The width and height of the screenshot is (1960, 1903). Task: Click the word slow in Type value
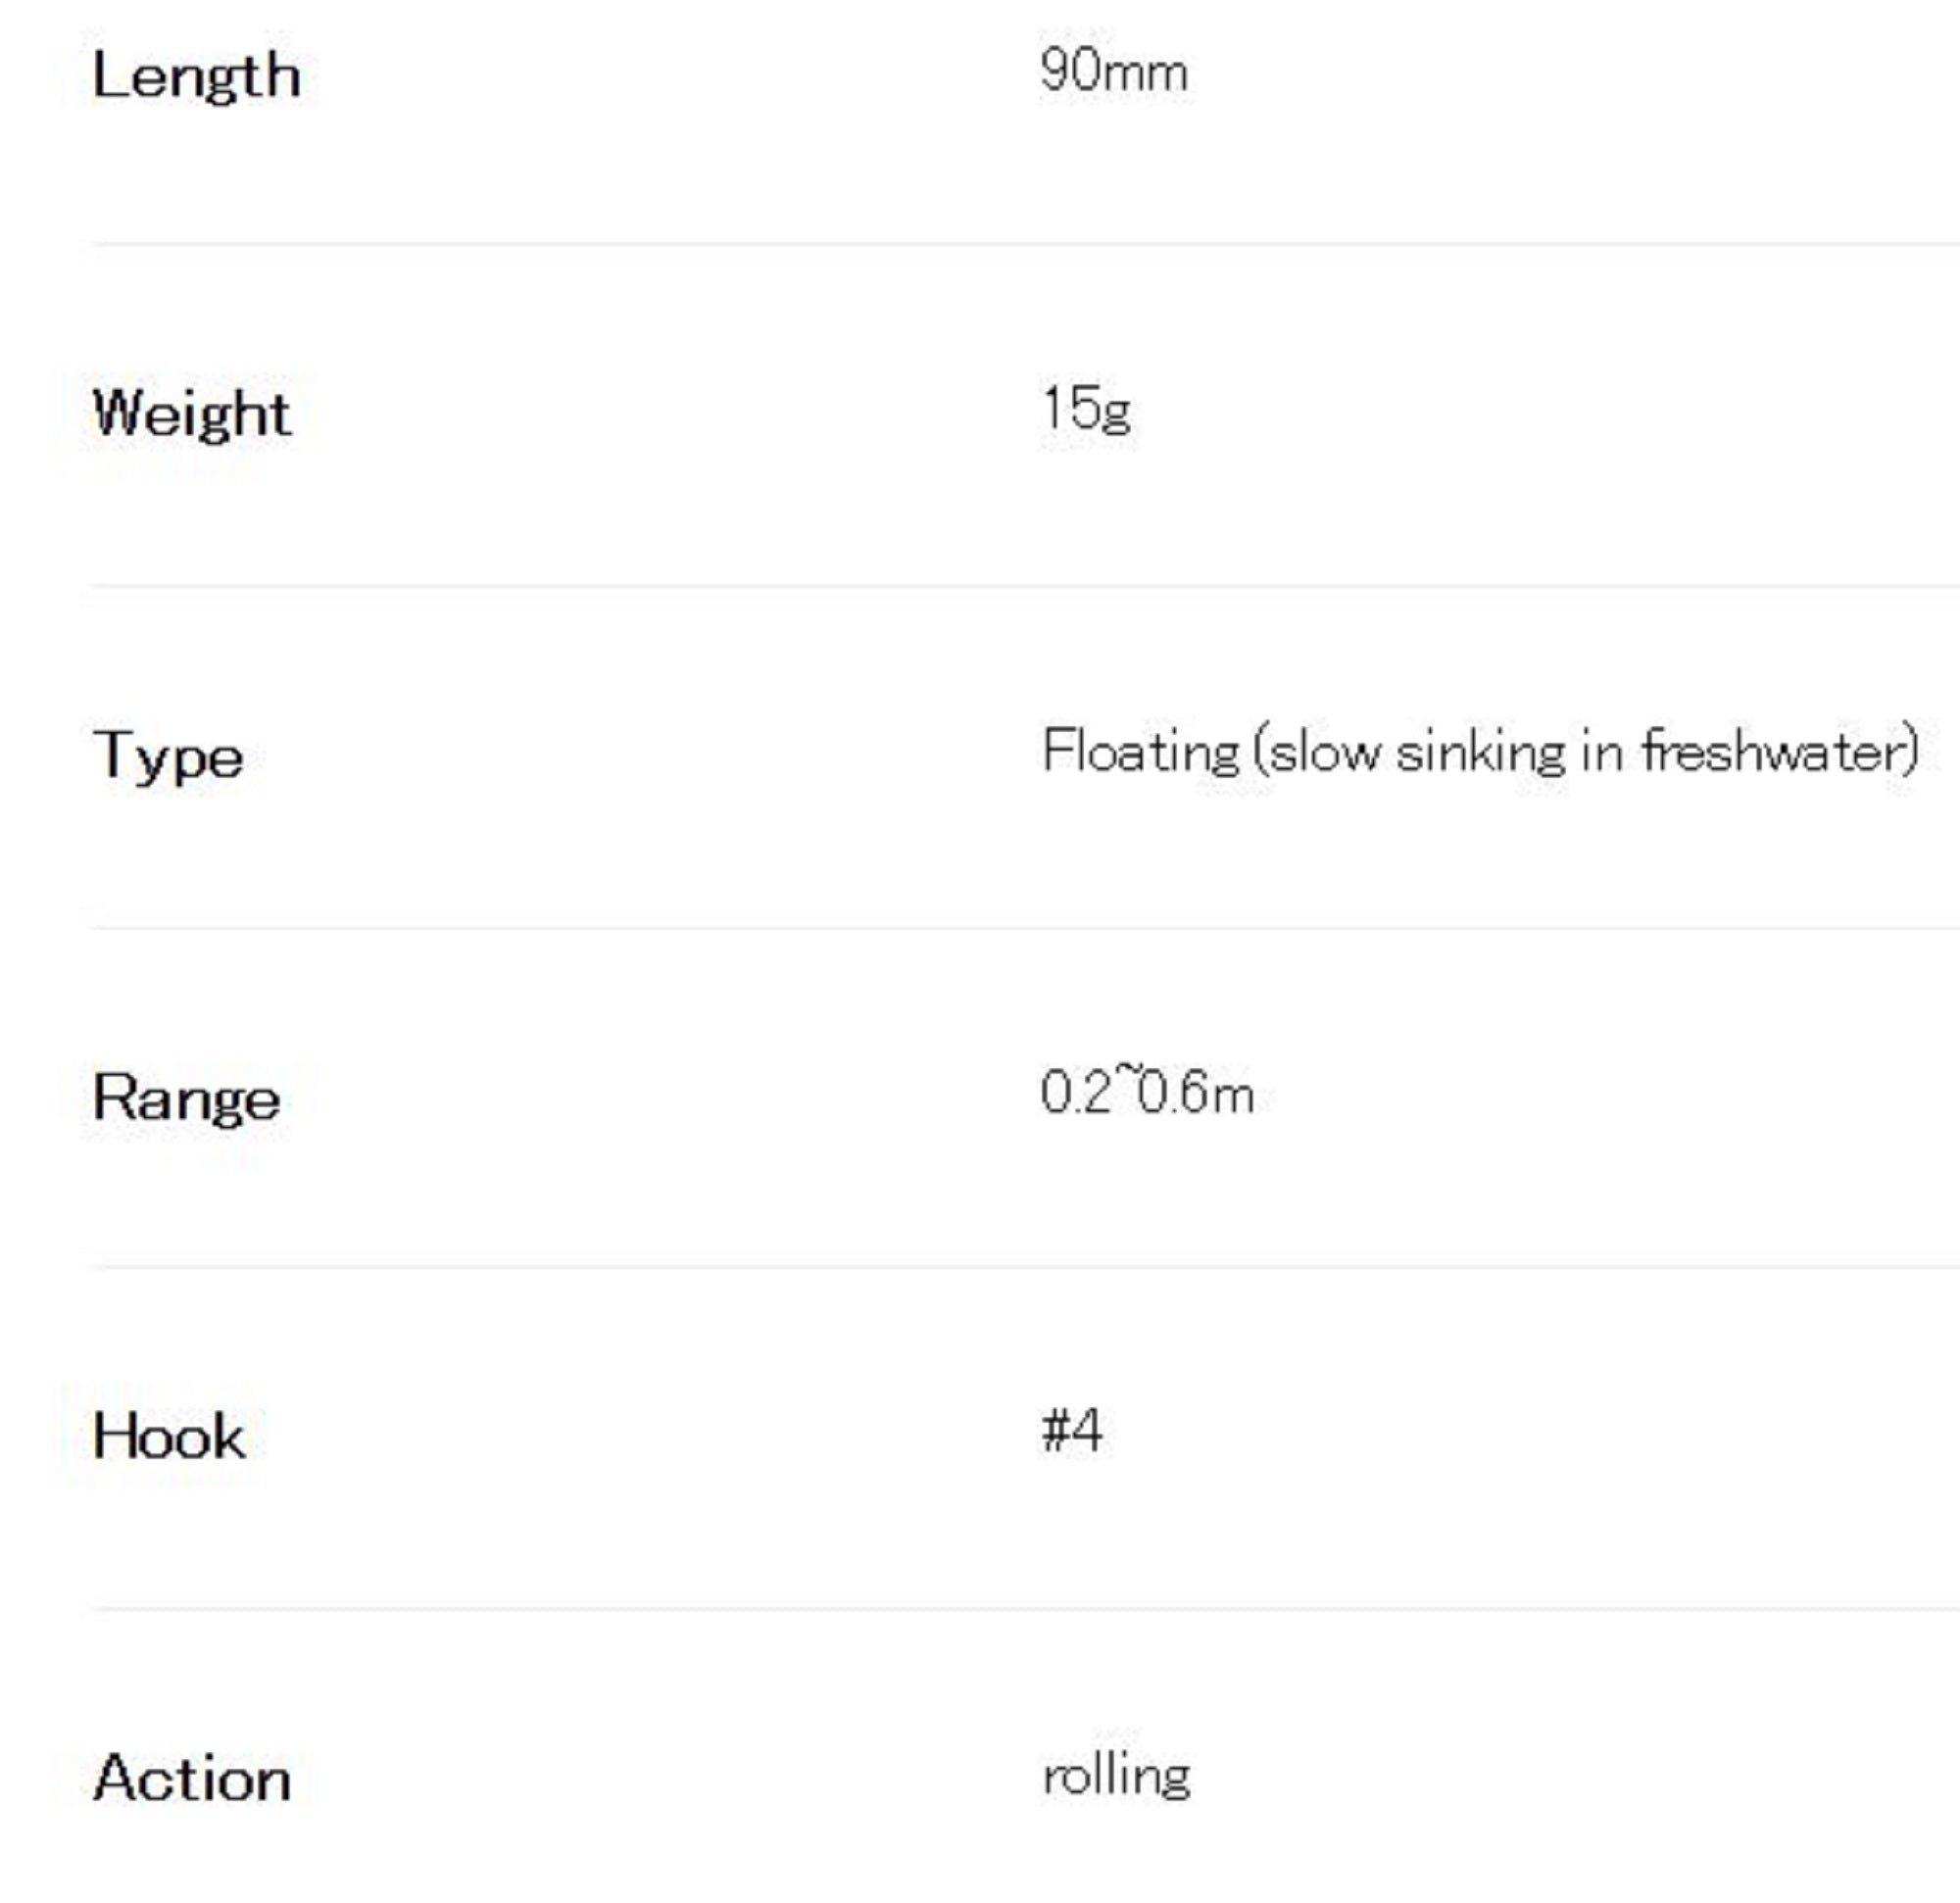(1325, 751)
